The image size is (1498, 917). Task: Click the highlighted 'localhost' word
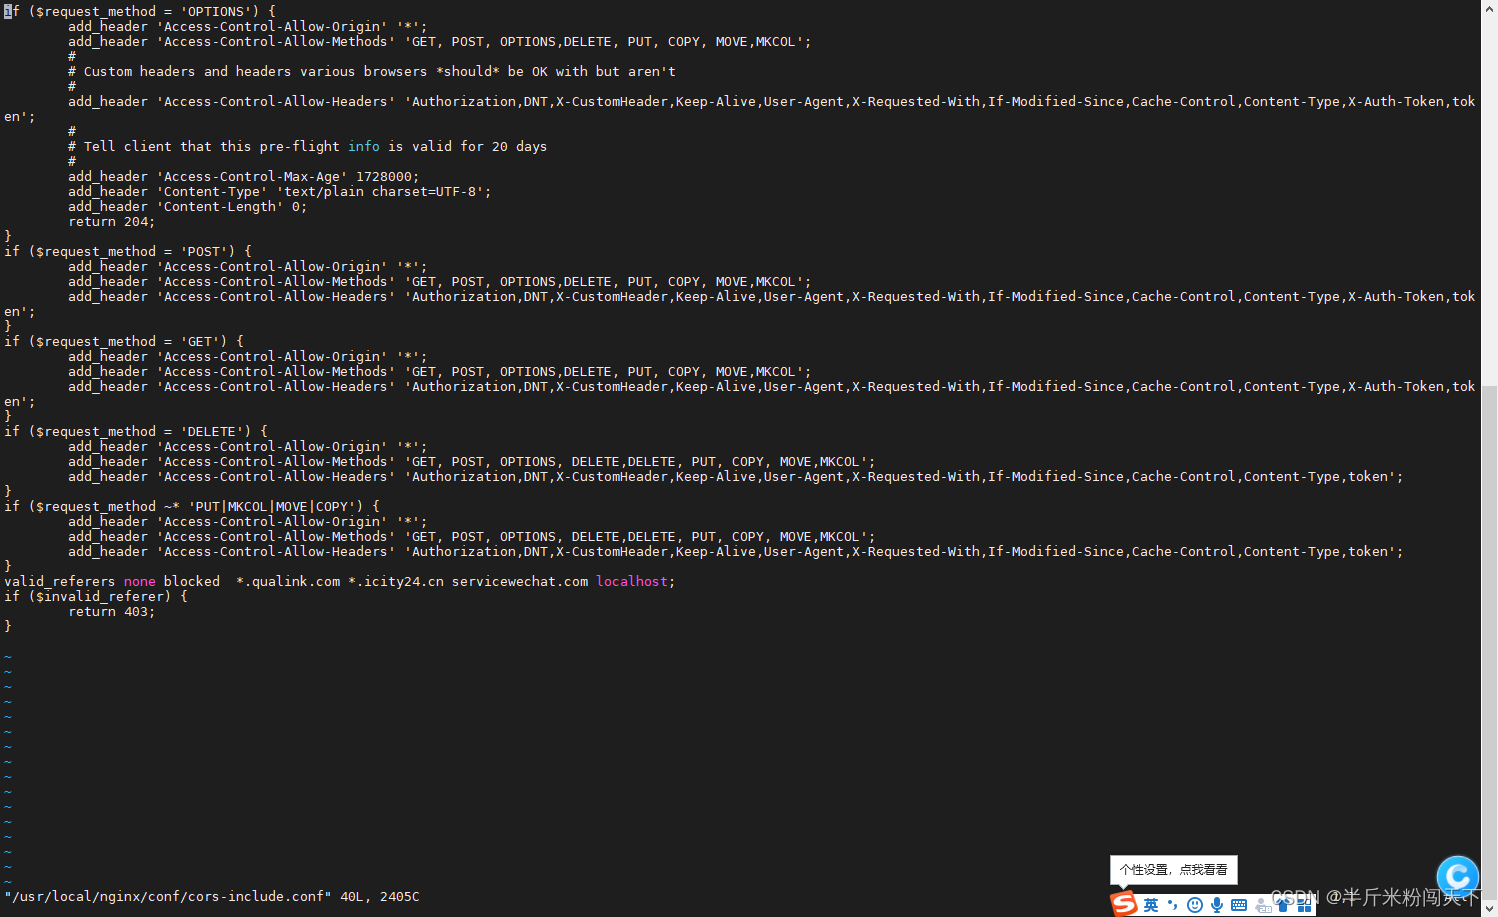click(x=632, y=582)
